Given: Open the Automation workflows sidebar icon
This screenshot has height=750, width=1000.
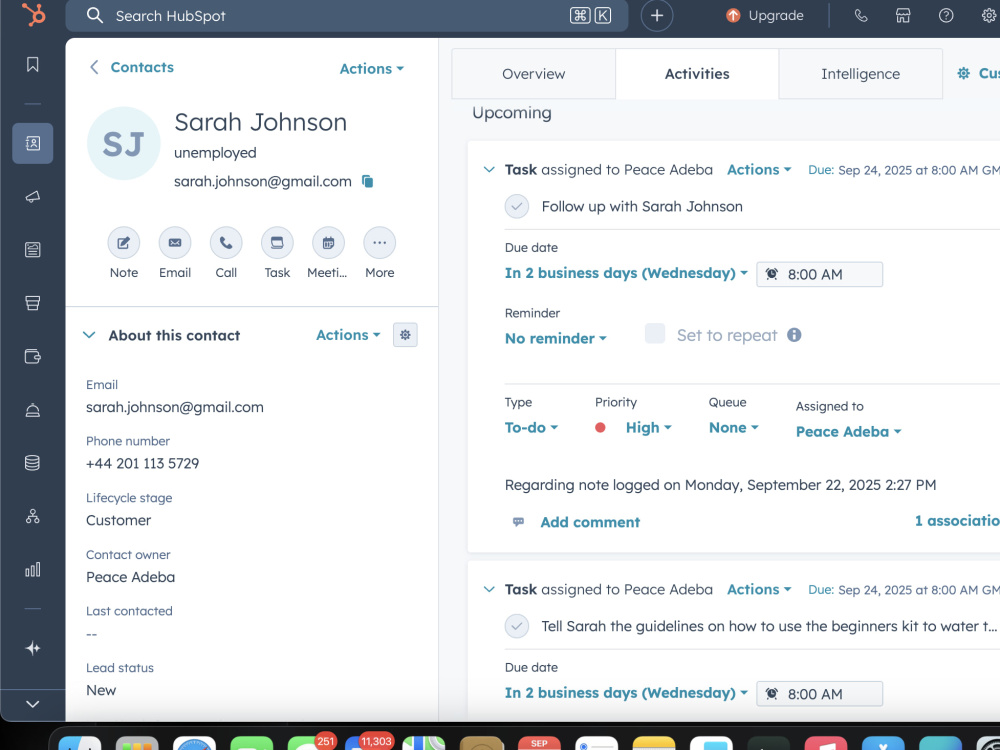Looking at the screenshot, I should pyautogui.click(x=33, y=516).
